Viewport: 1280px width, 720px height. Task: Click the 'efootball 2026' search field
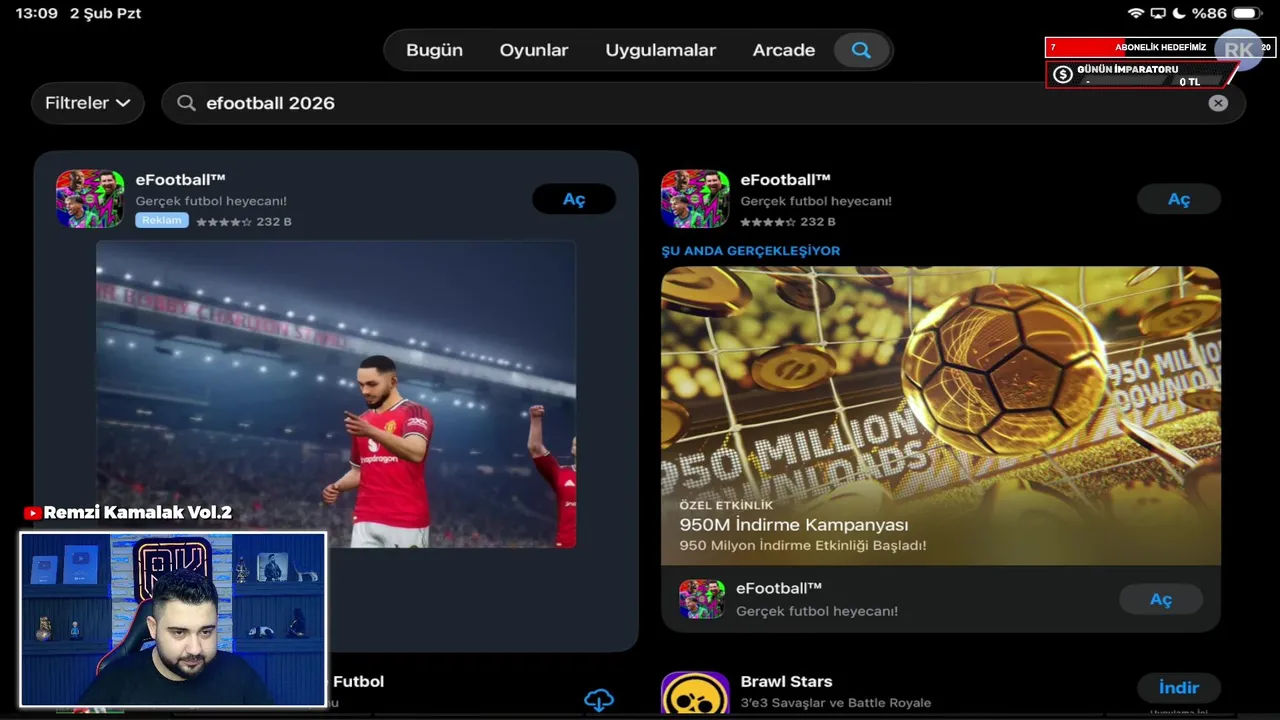point(704,103)
